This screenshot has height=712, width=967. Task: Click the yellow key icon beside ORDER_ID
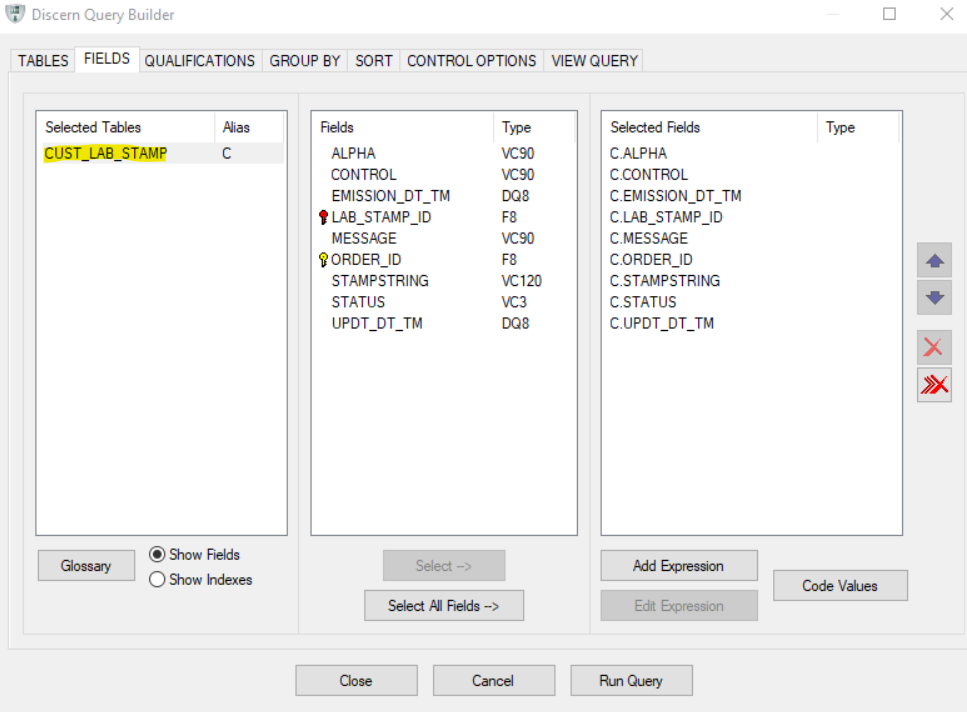click(323, 260)
